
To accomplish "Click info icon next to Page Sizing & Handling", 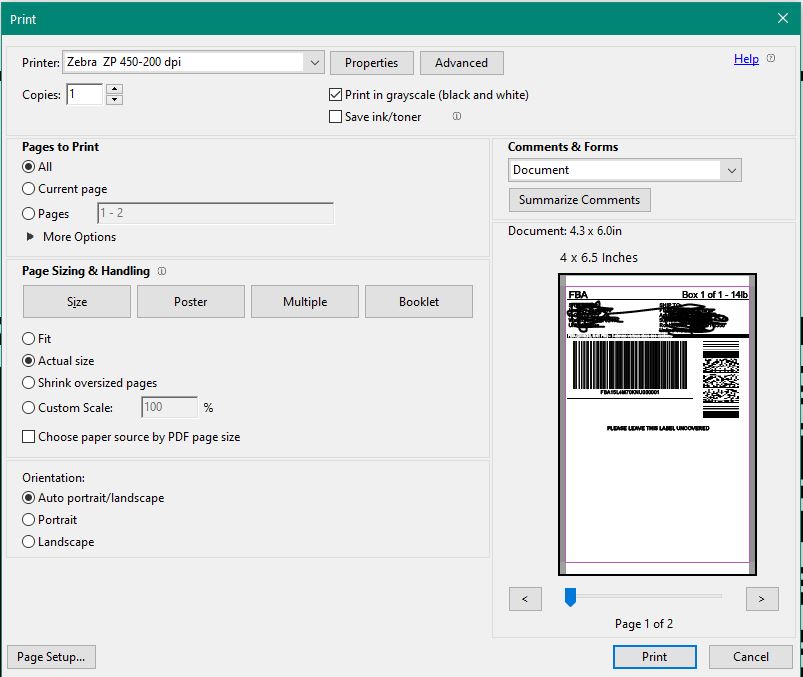I will tap(162, 271).
